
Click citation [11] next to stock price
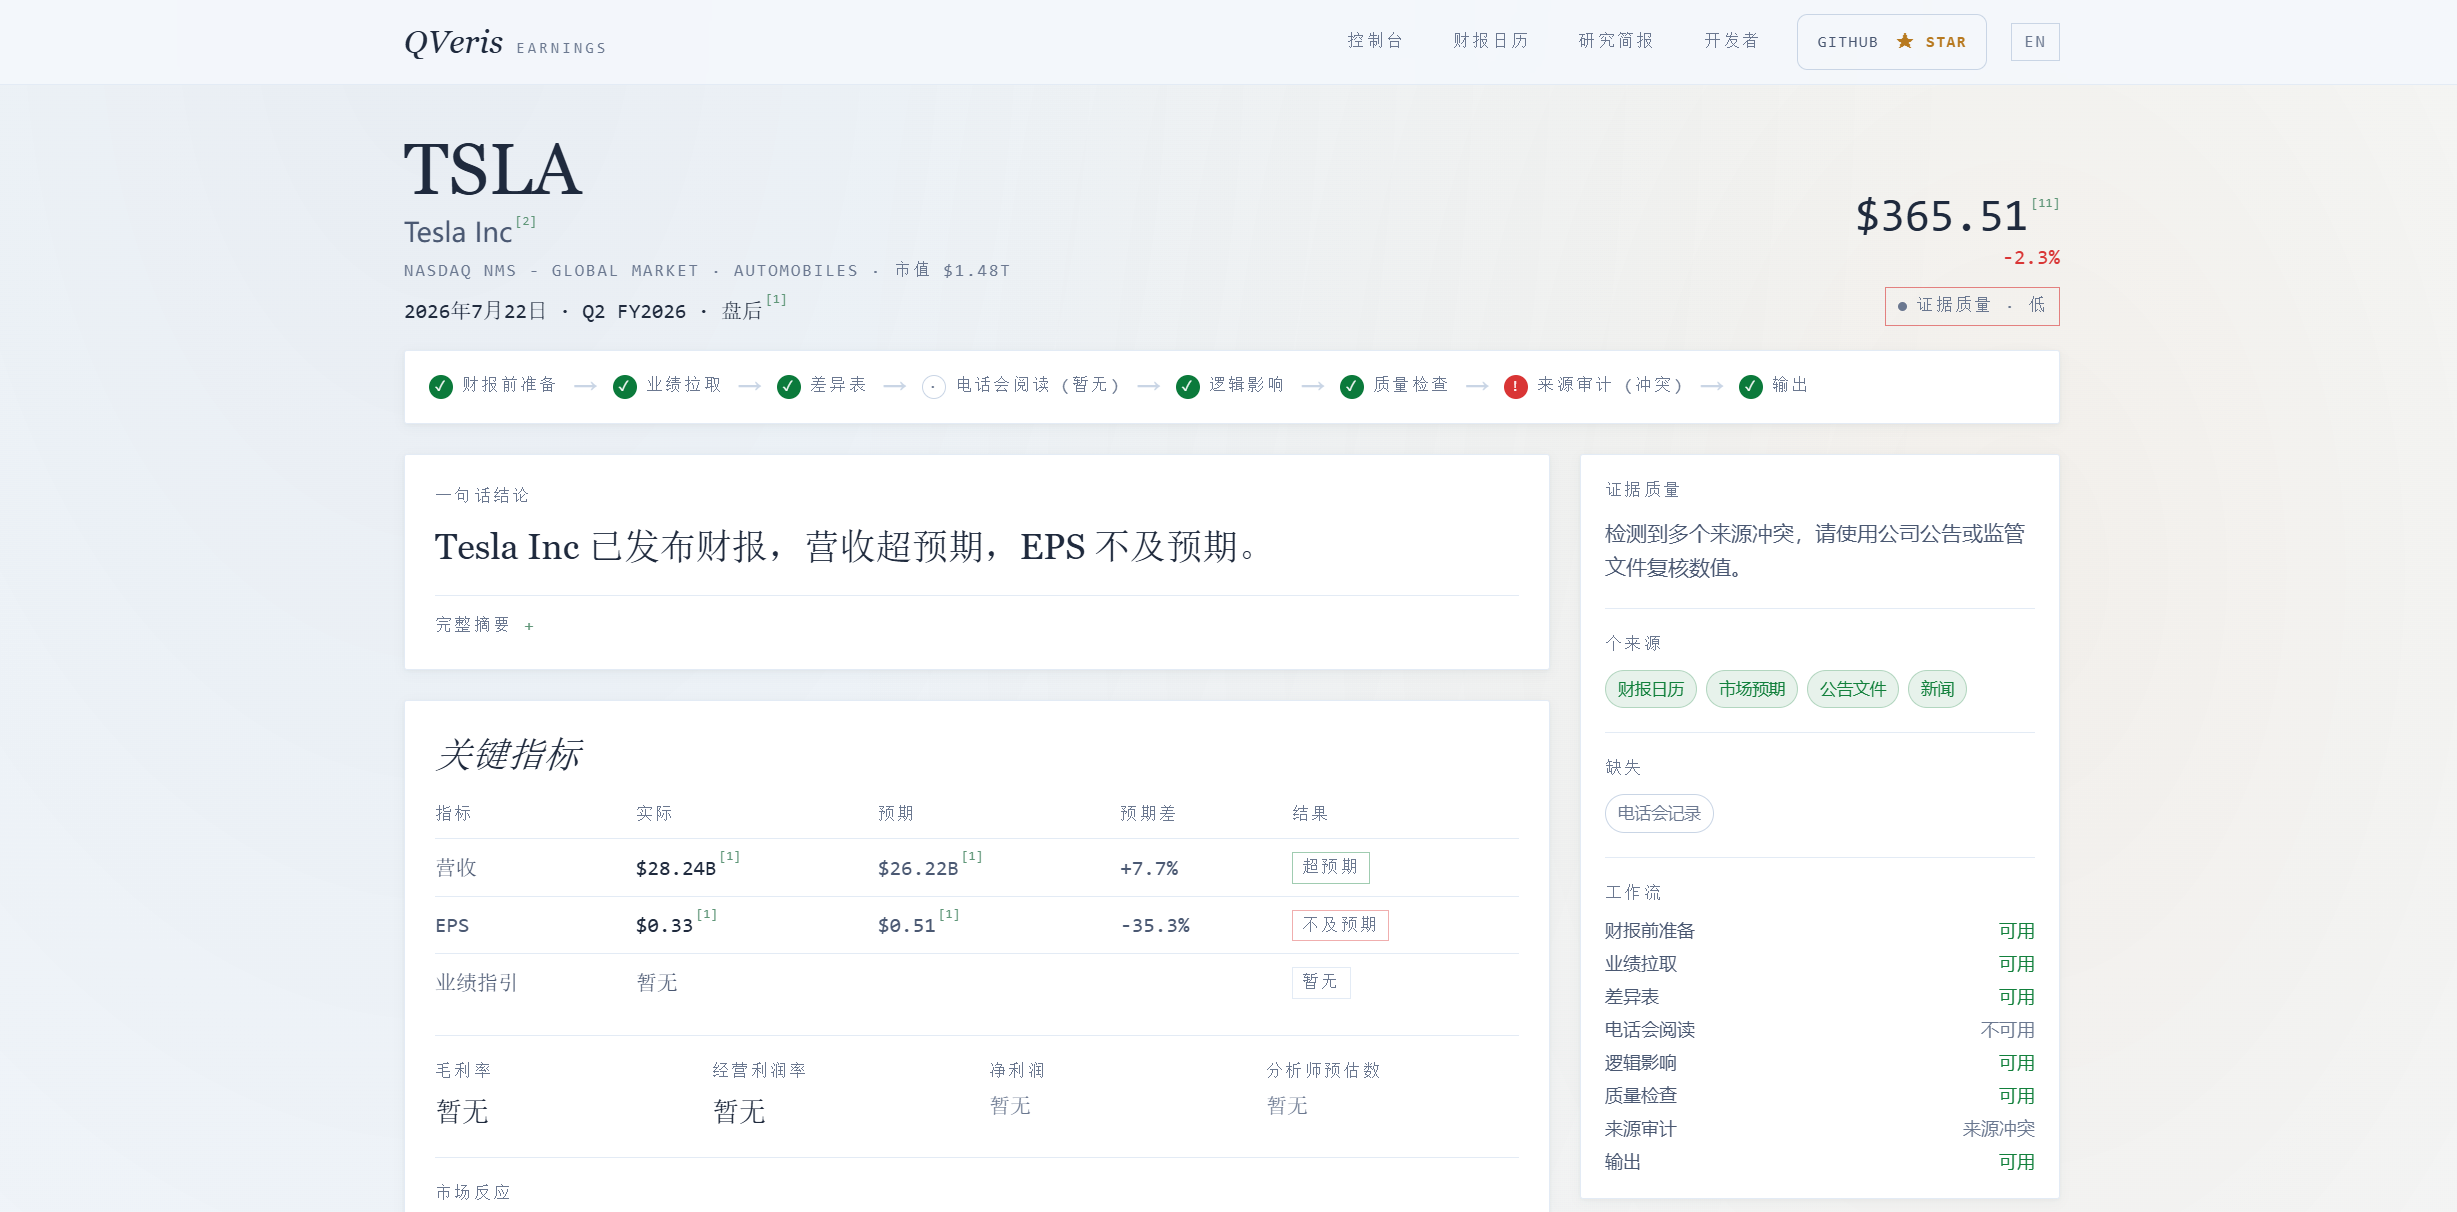point(2046,203)
